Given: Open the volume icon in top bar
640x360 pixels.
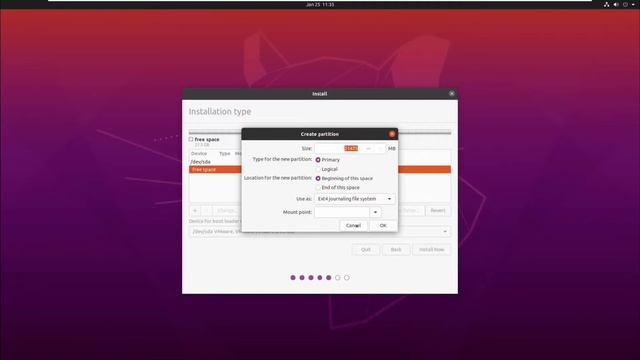Looking at the screenshot, I should (616, 4).
